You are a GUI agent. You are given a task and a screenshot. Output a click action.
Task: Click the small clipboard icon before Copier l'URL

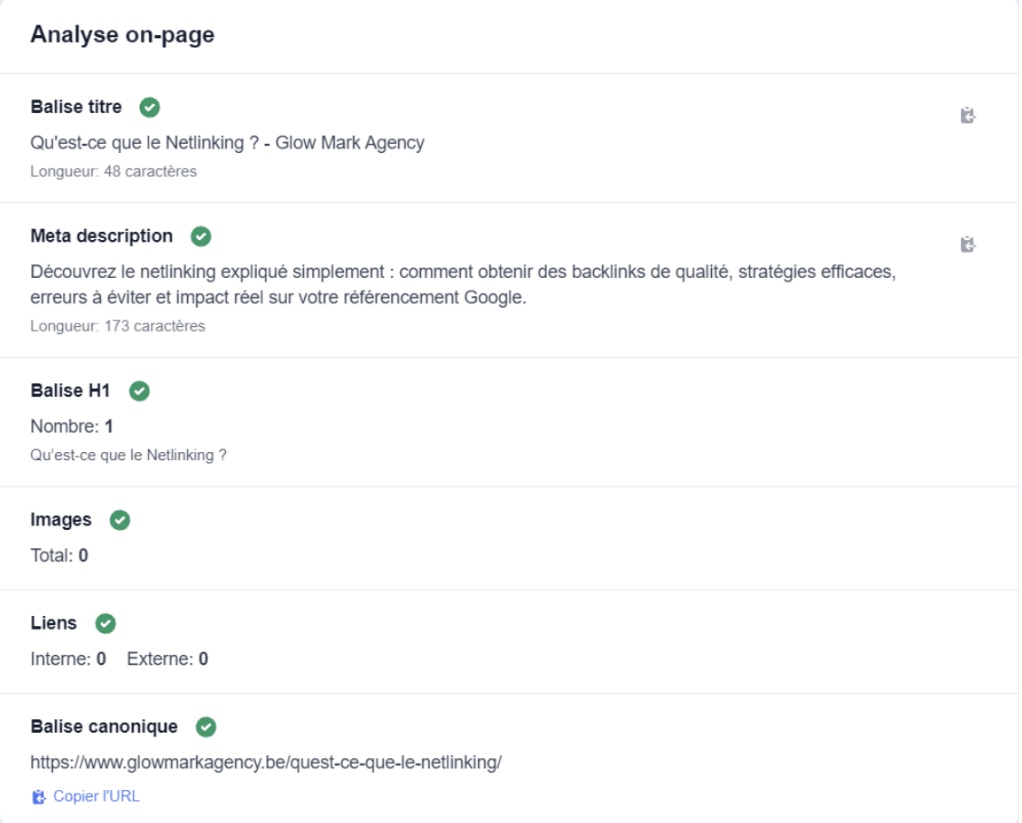coord(38,796)
